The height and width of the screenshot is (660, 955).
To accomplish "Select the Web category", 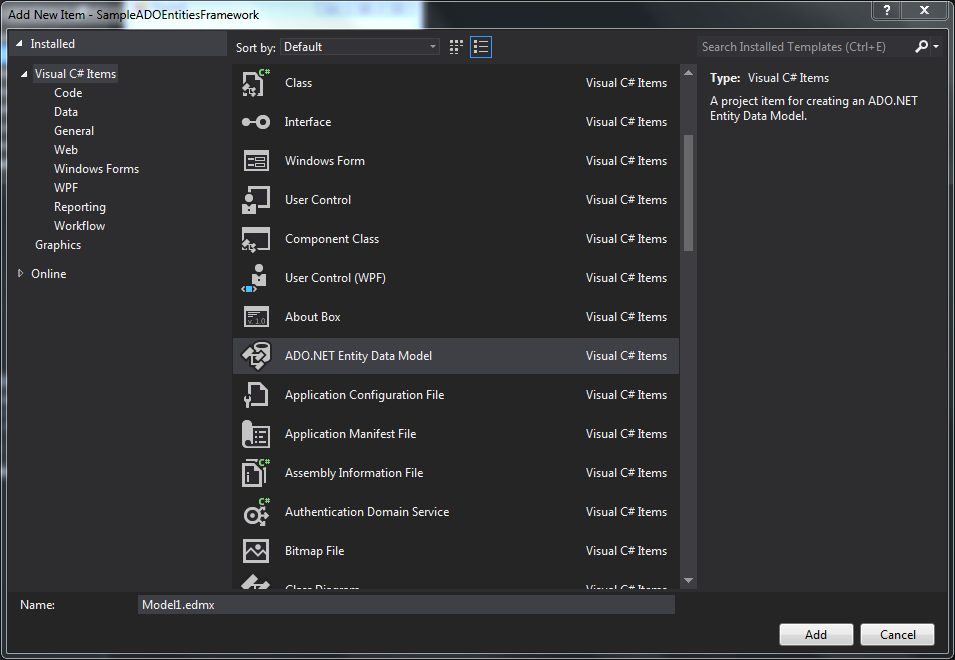I will (x=66, y=149).
